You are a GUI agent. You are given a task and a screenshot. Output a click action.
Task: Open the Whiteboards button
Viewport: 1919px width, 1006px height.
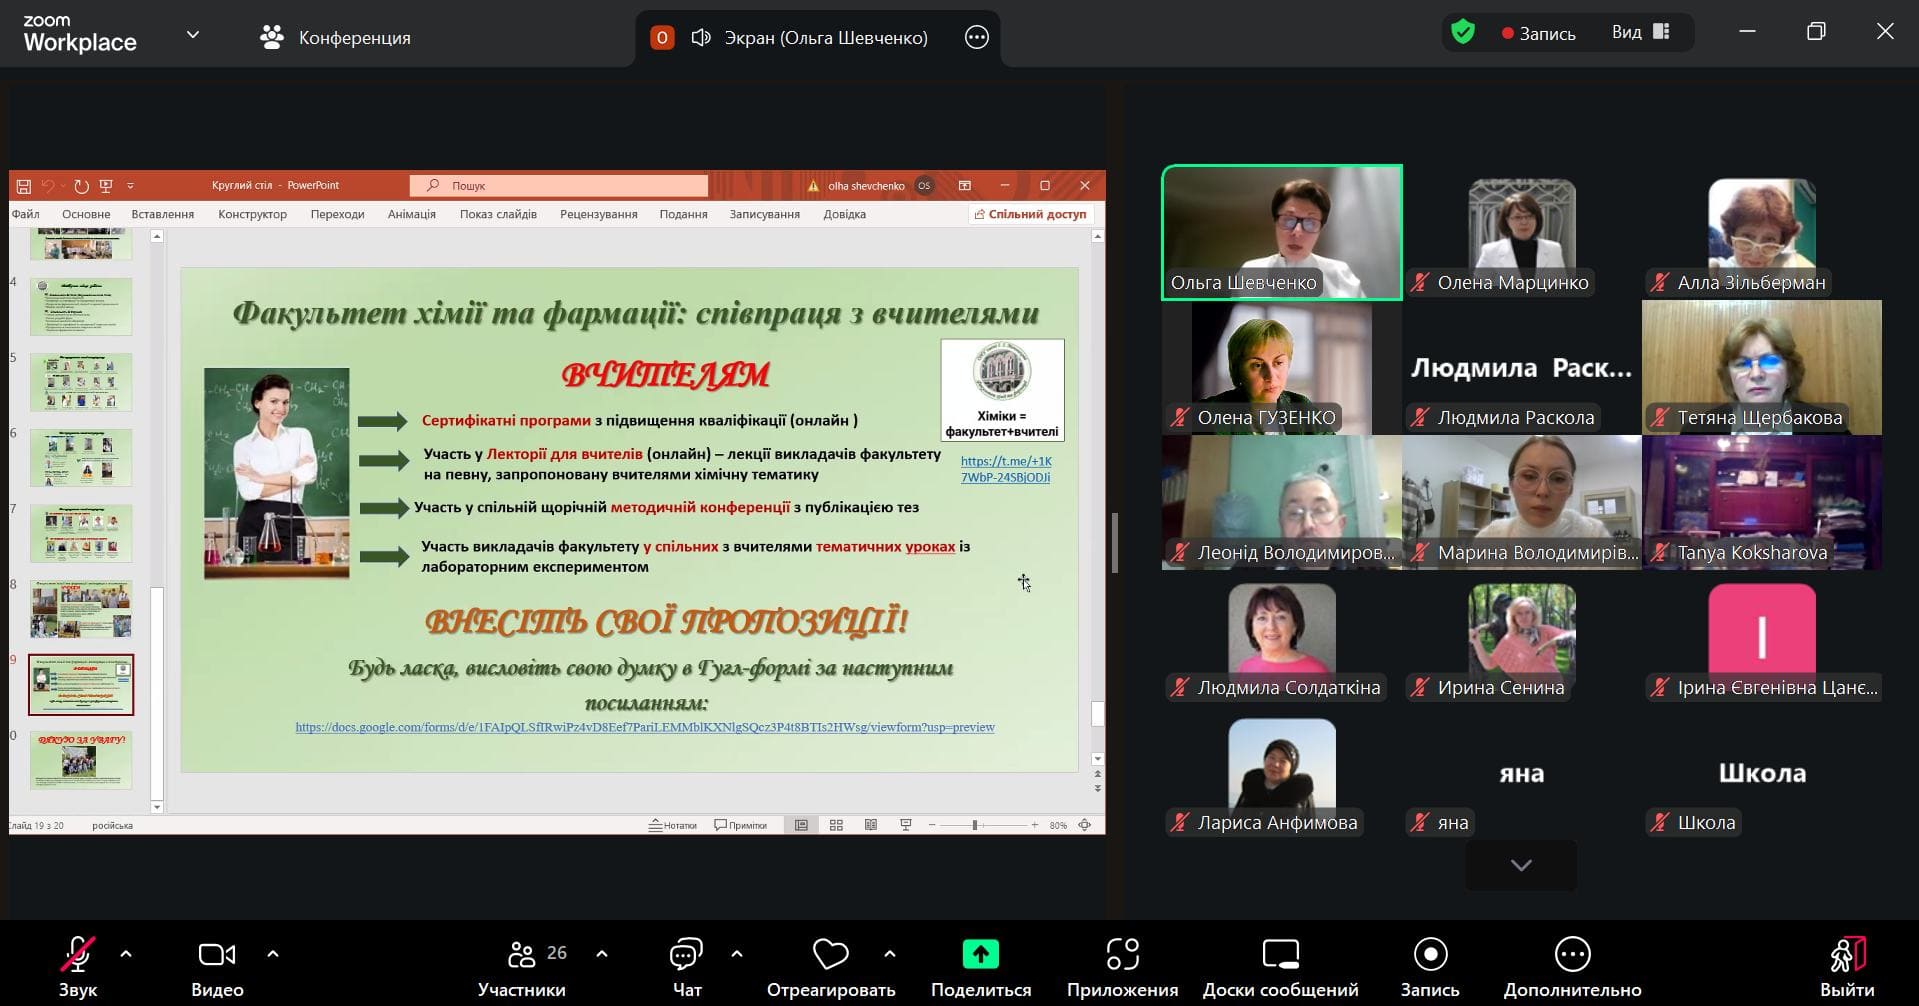click(x=1280, y=966)
